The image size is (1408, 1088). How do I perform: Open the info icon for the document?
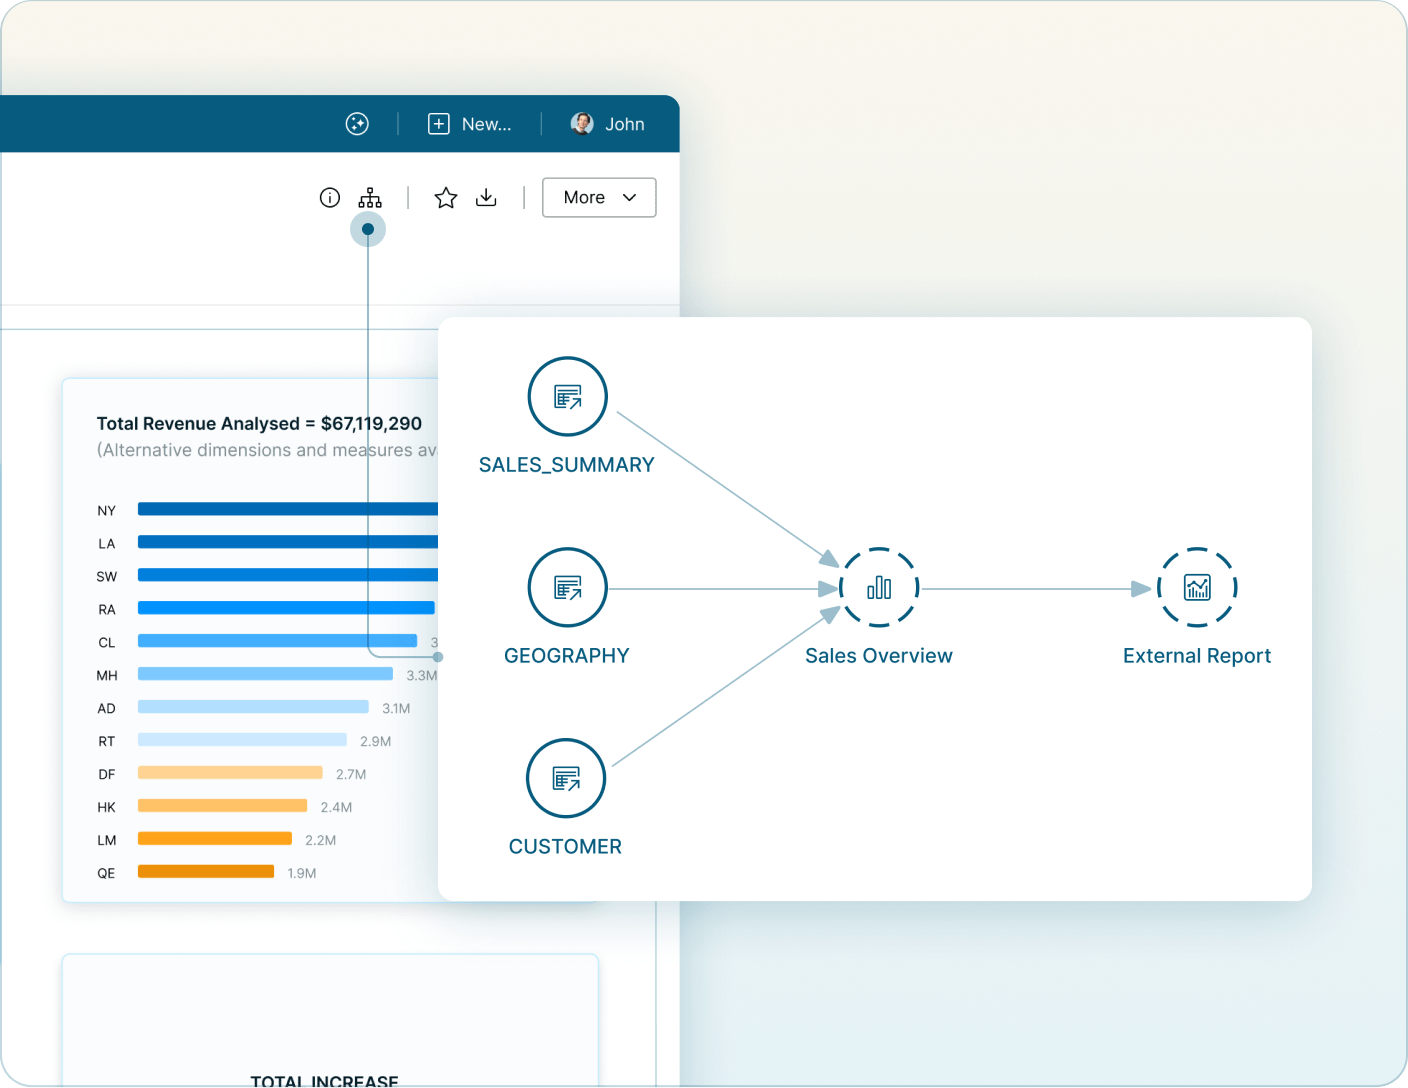click(x=329, y=197)
